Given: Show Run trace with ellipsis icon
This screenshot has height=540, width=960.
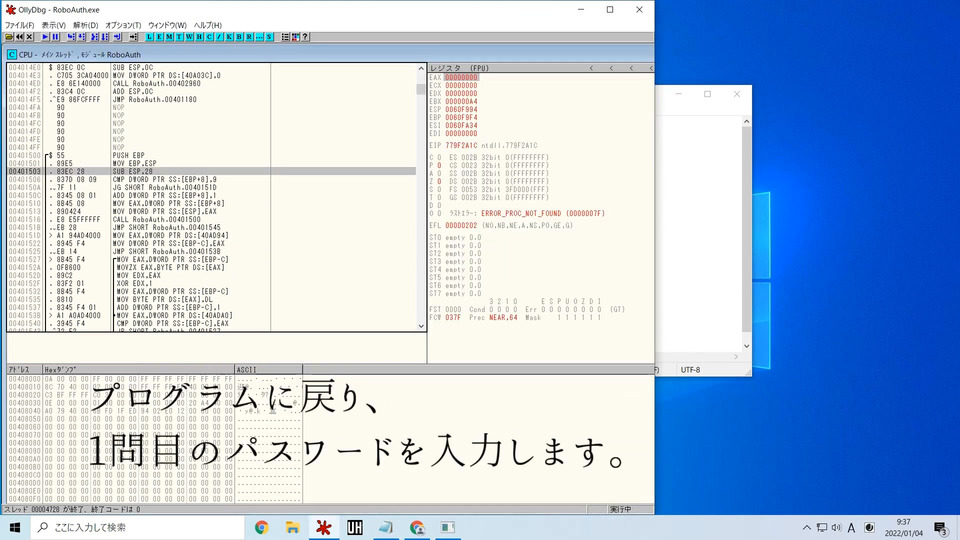Looking at the screenshot, I should click(259, 37).
